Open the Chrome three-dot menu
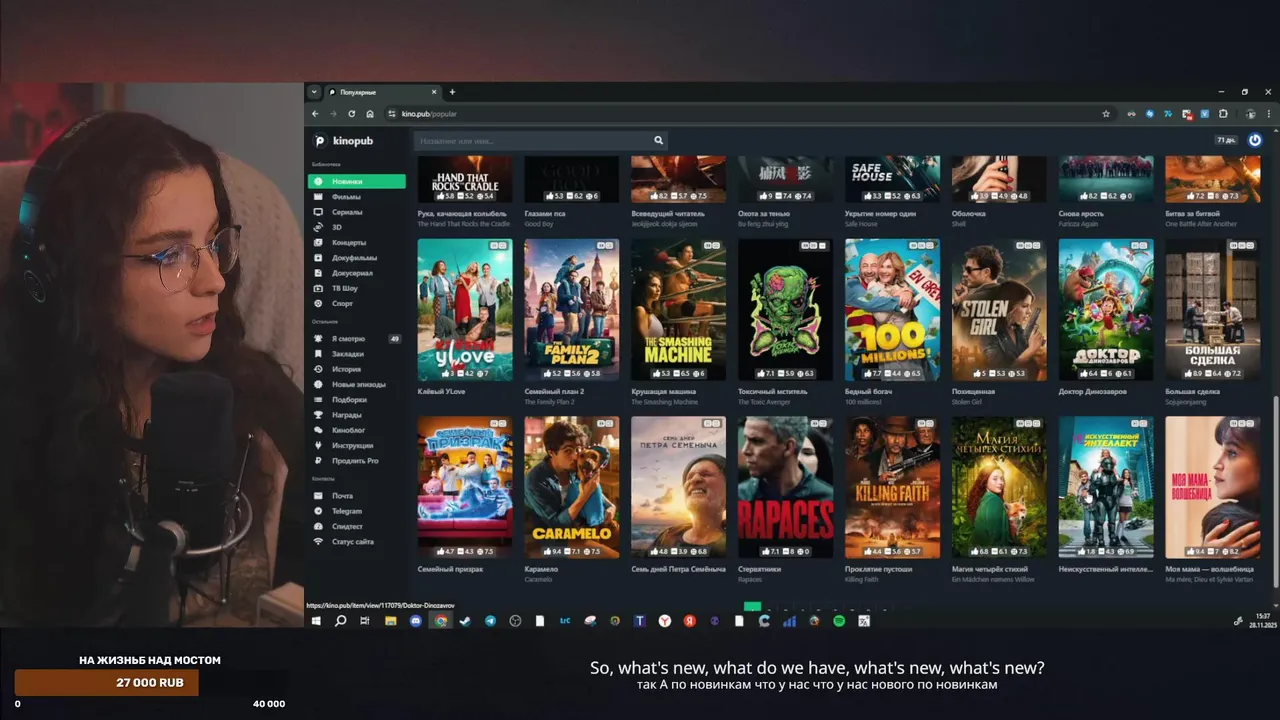This screenshot has height=720, width=1280. 1270,114
